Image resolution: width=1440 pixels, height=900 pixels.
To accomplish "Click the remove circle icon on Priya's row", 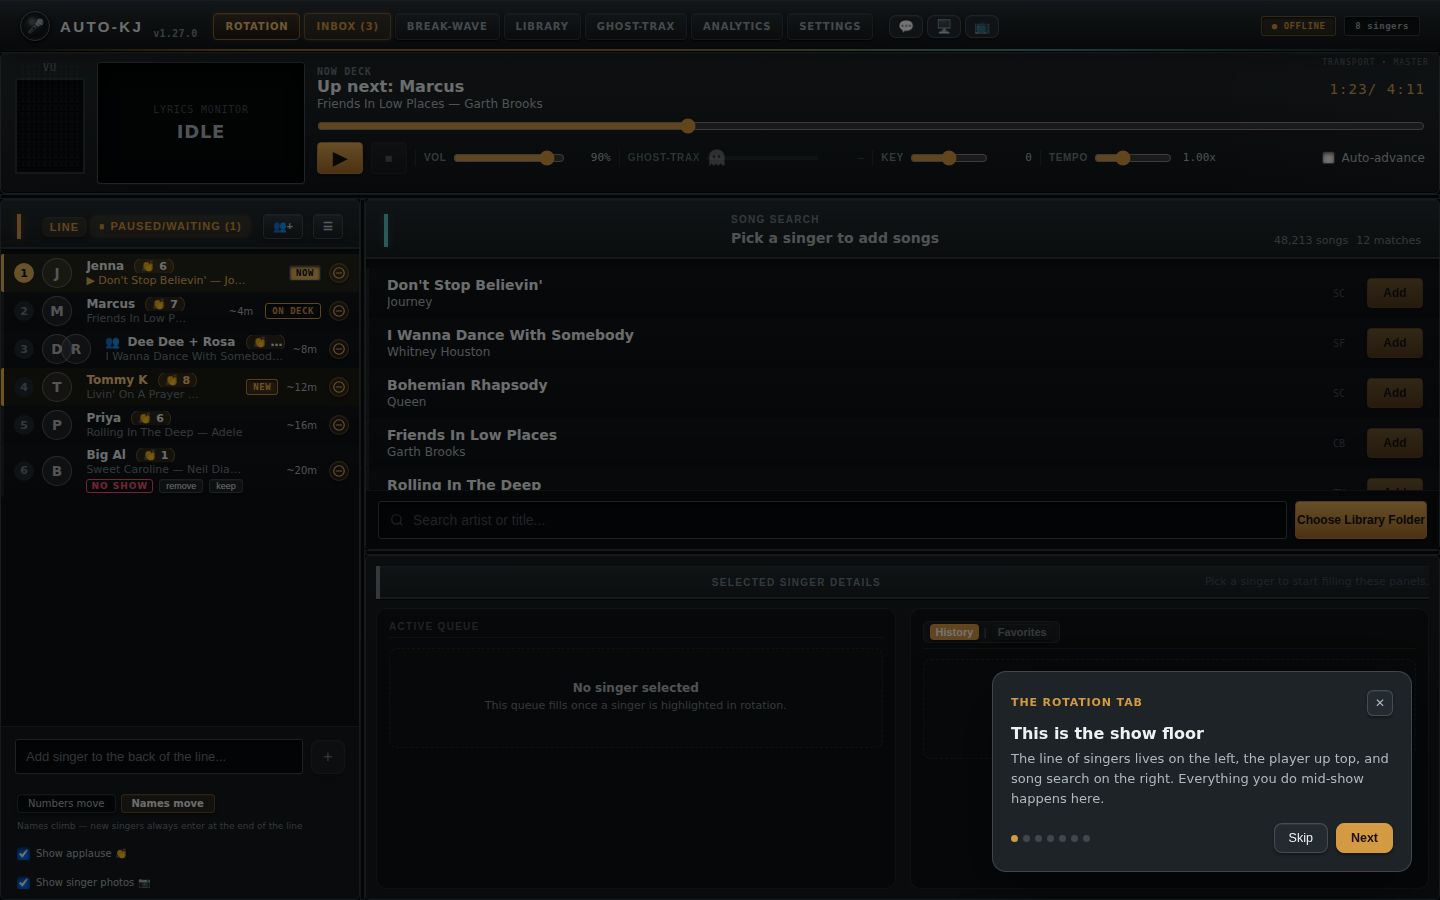I will 339,425.
